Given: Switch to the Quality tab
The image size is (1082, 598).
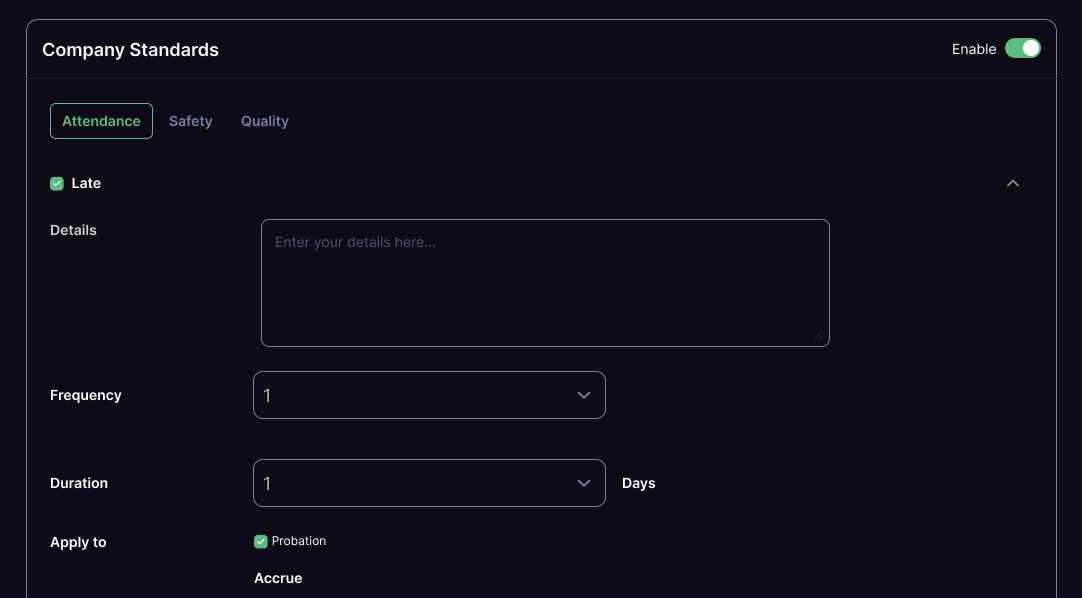Looking at the screenshot, I should tap(265, 121).
